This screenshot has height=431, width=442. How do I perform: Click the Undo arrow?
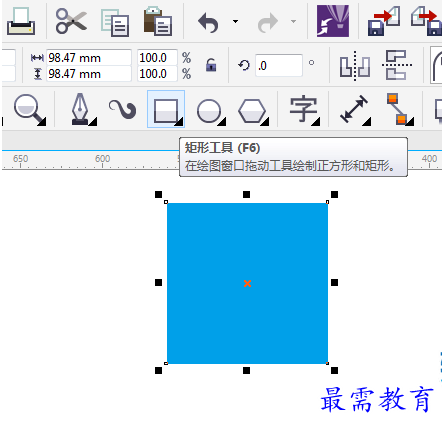[x=208, y=23]
